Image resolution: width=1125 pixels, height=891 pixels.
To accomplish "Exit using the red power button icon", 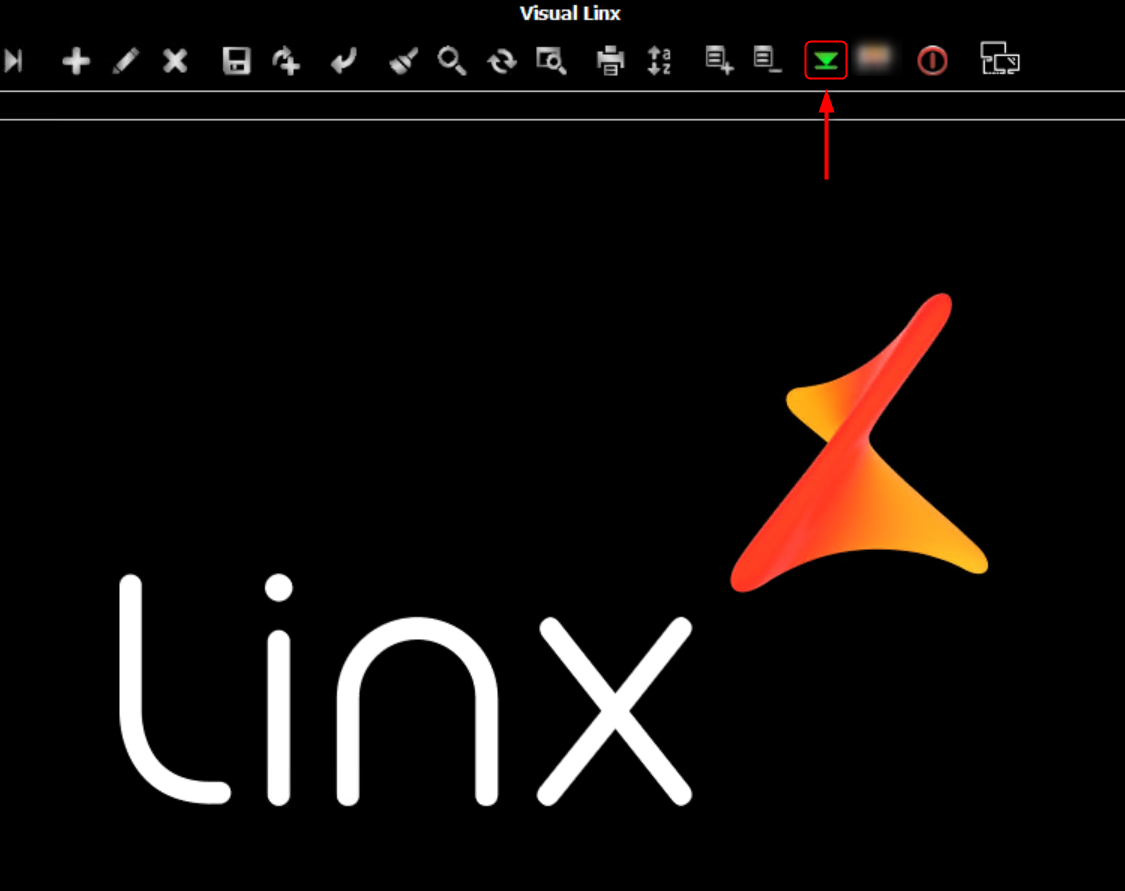I will pos(930,60).
